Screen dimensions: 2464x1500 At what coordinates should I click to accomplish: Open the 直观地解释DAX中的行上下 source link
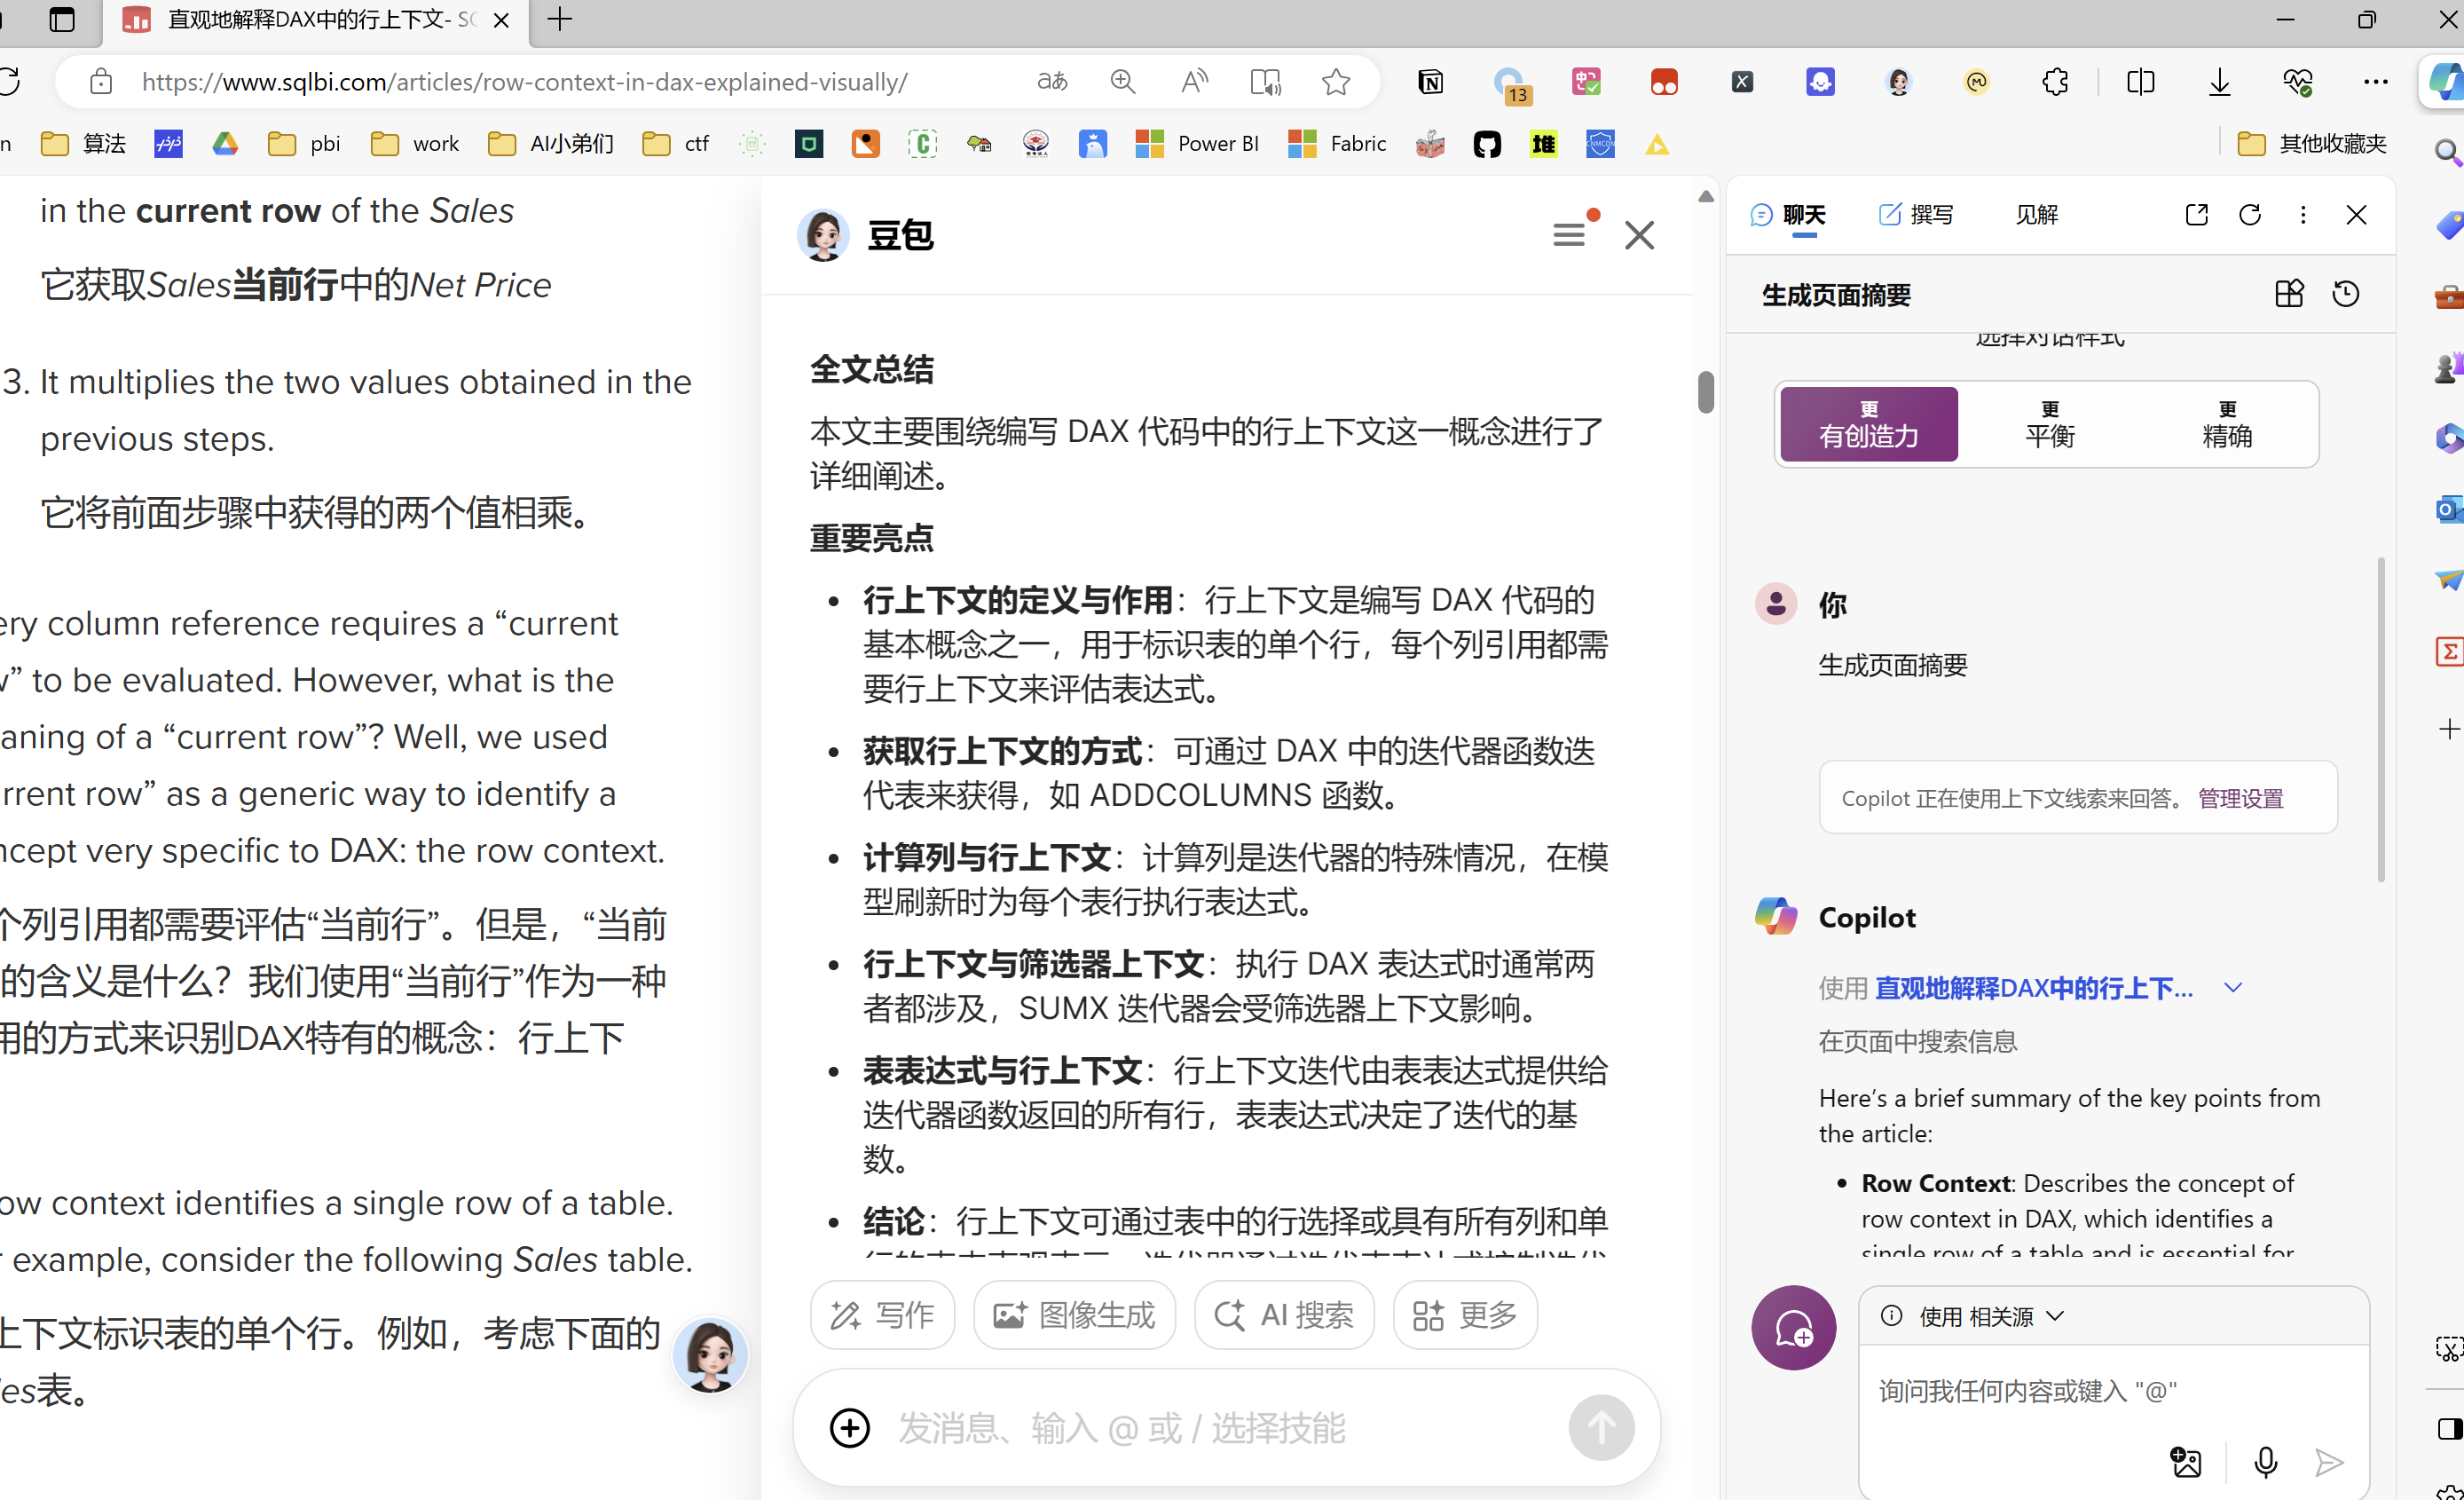[x=2034, y=988]
